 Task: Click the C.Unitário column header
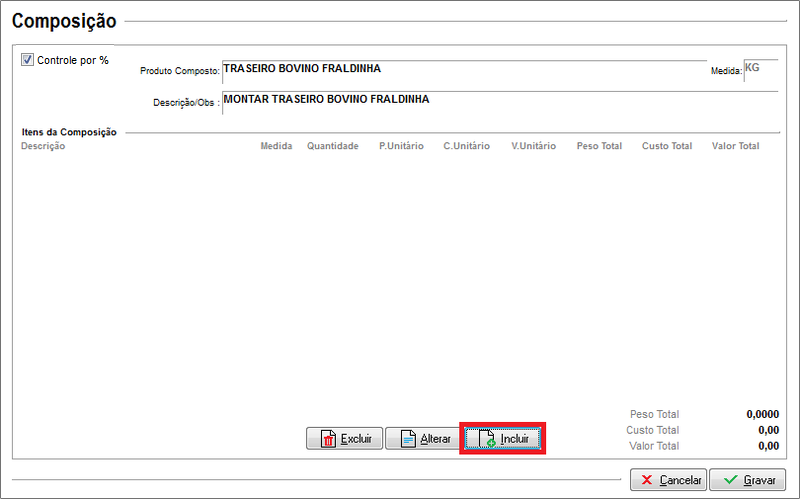[467, 146]
